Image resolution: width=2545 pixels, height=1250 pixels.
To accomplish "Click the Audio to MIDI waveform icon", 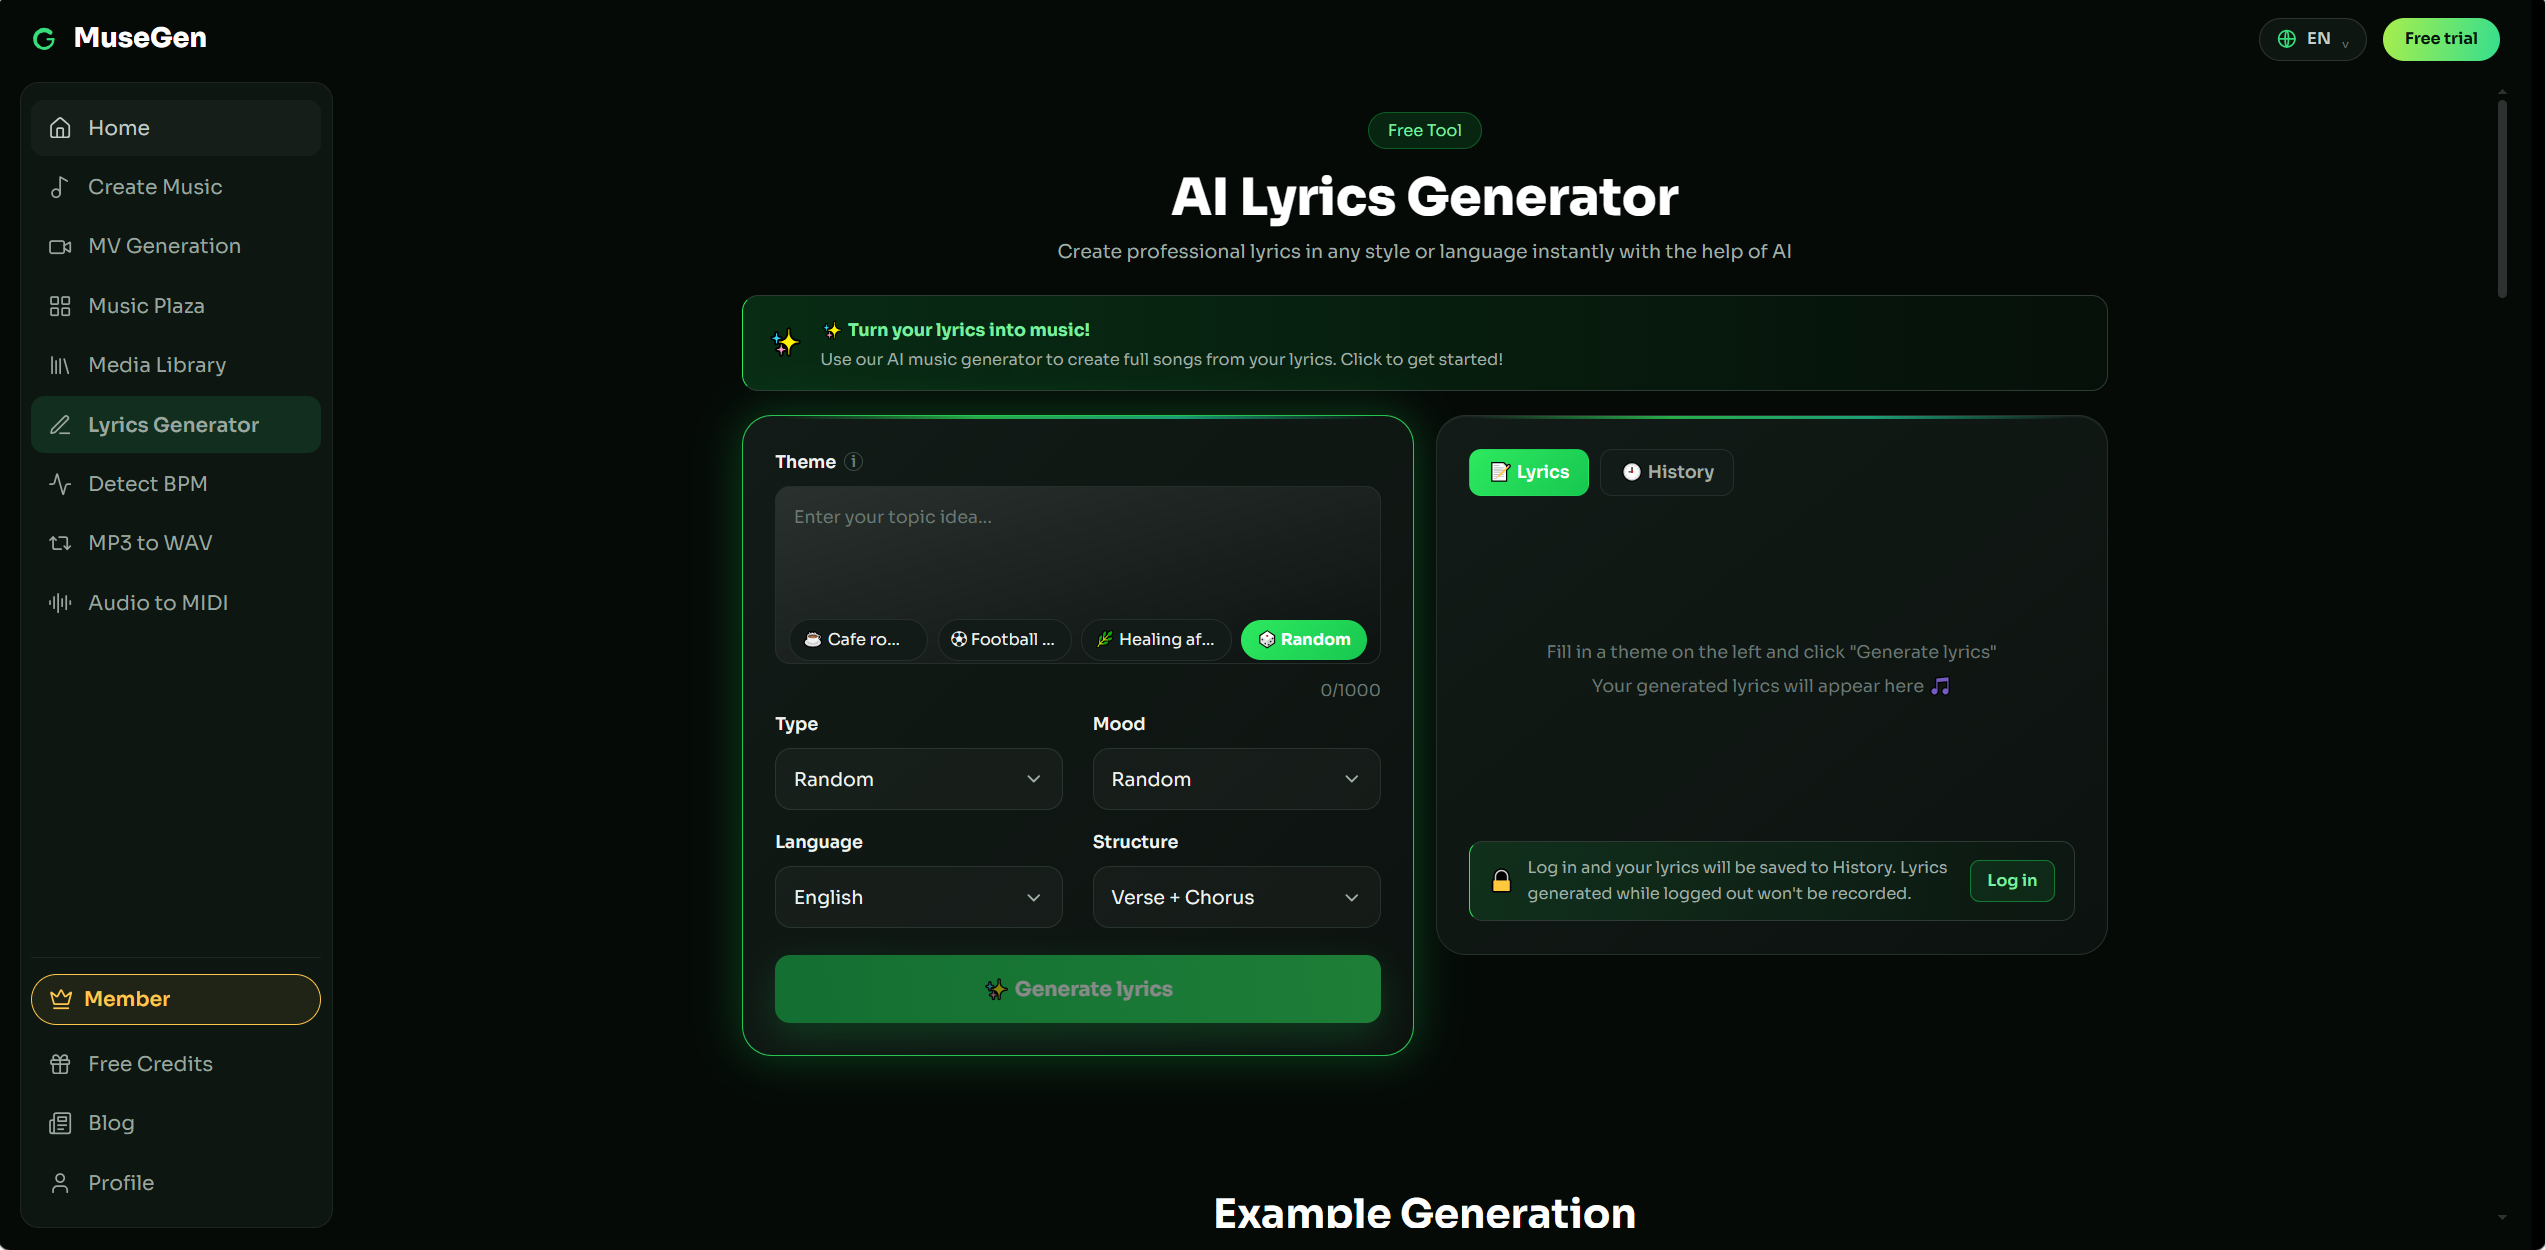I will [60, 603].
